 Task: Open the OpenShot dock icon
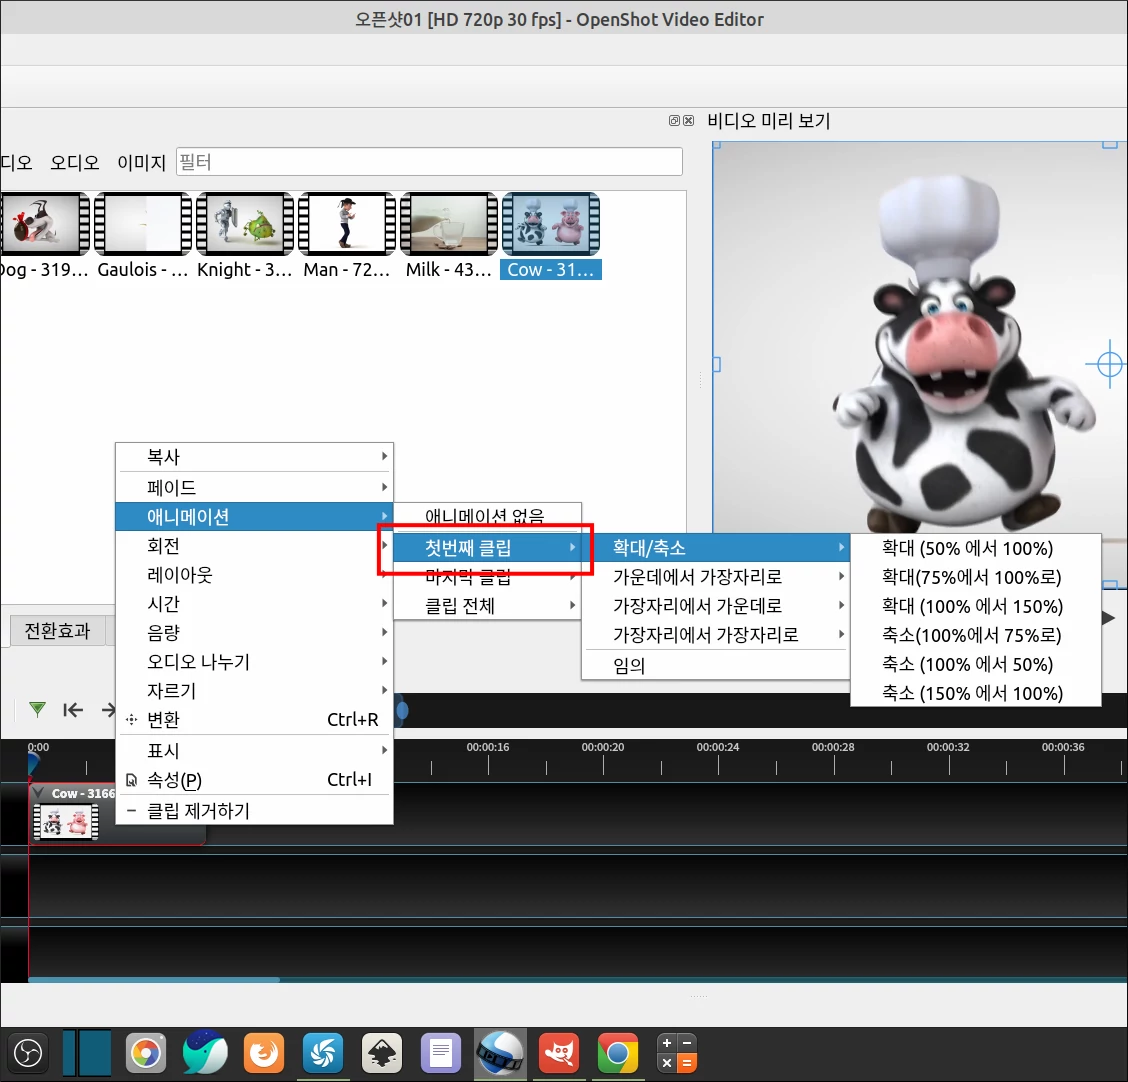pos(501,1053)
